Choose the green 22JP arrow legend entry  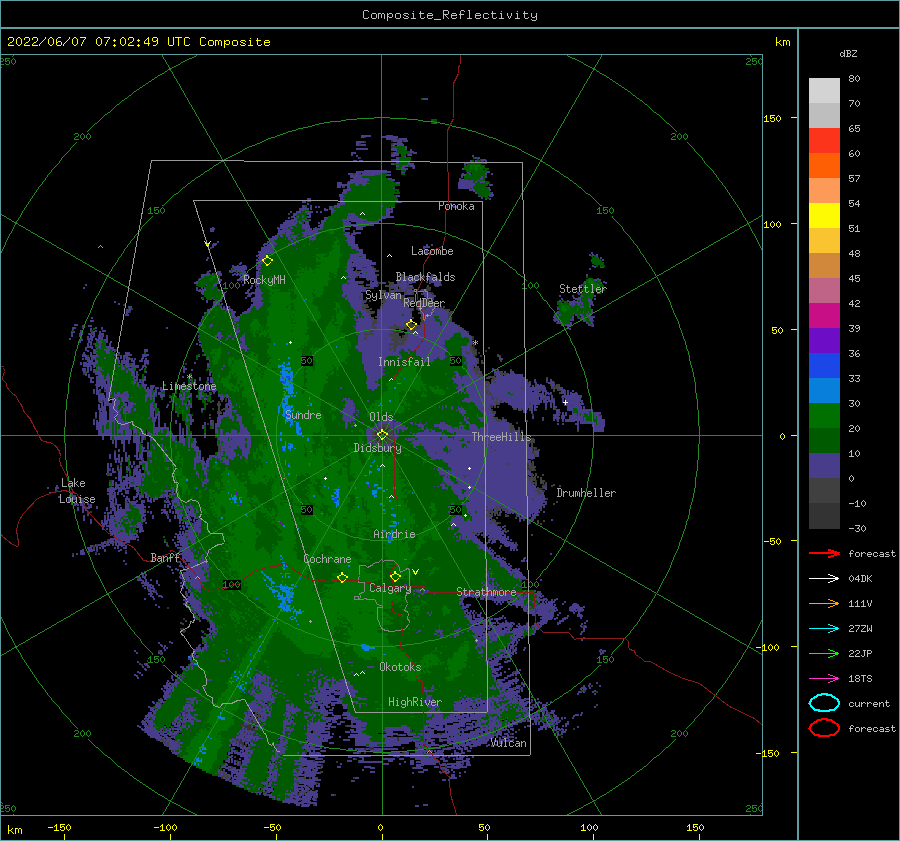pyautogui.click(x=824, y=653)
